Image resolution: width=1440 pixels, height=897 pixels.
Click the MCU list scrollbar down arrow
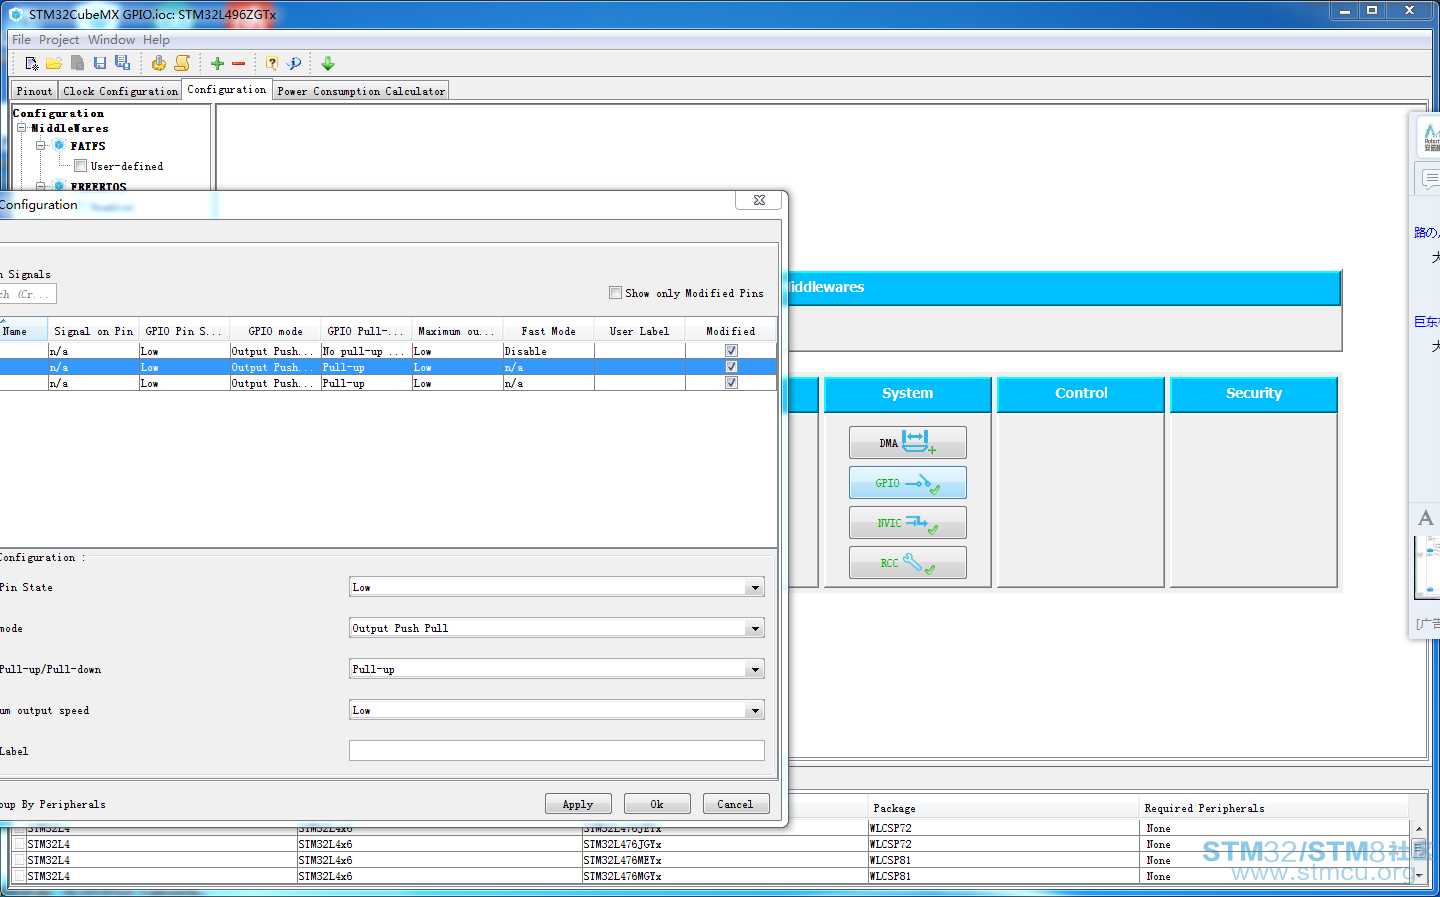(1418, 876)
